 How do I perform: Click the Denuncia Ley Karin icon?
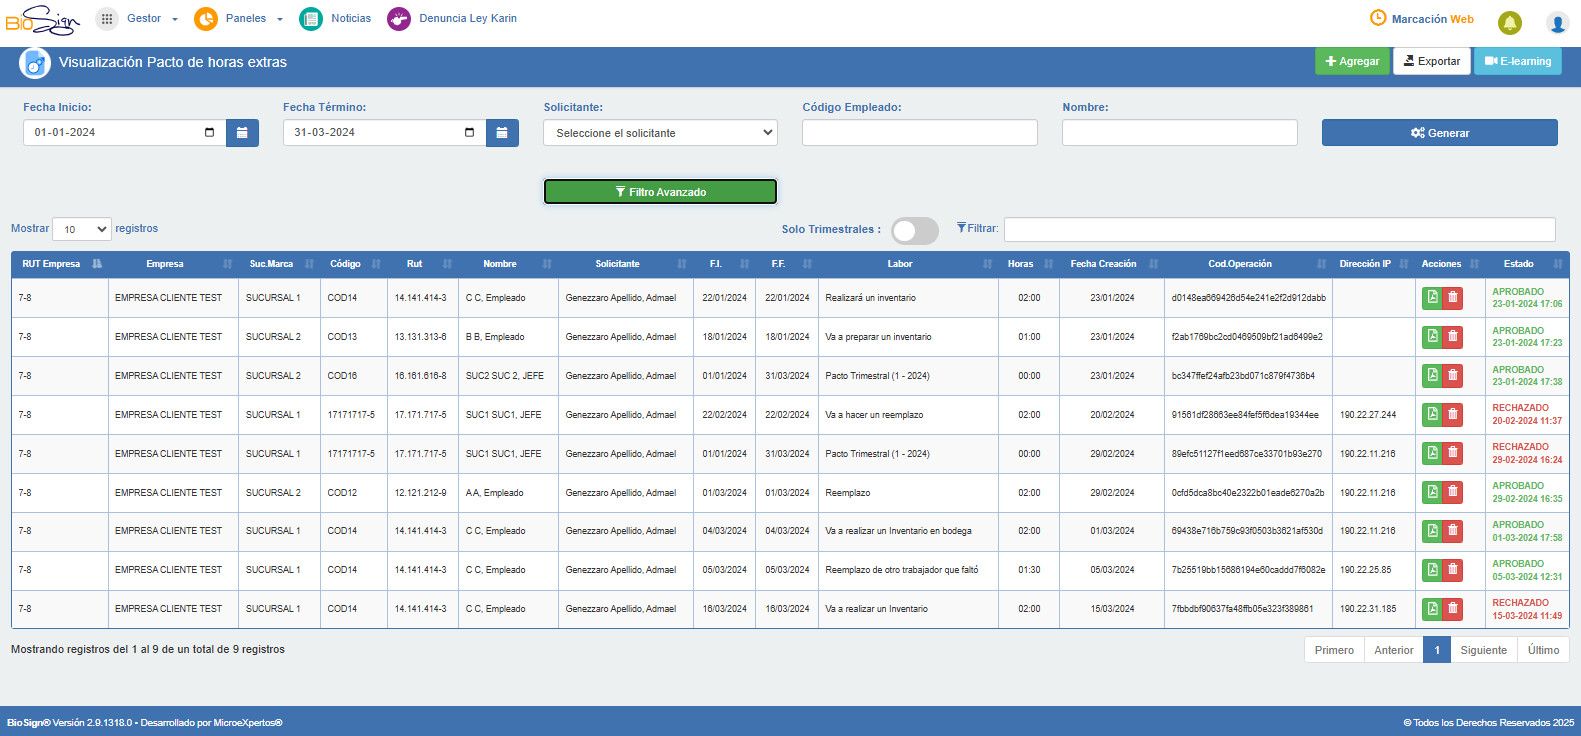click(x=399, y=19)
